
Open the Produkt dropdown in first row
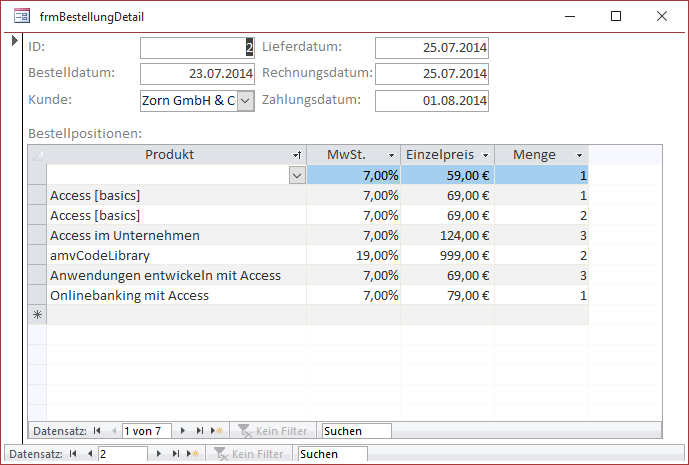(x=297, y=176)
